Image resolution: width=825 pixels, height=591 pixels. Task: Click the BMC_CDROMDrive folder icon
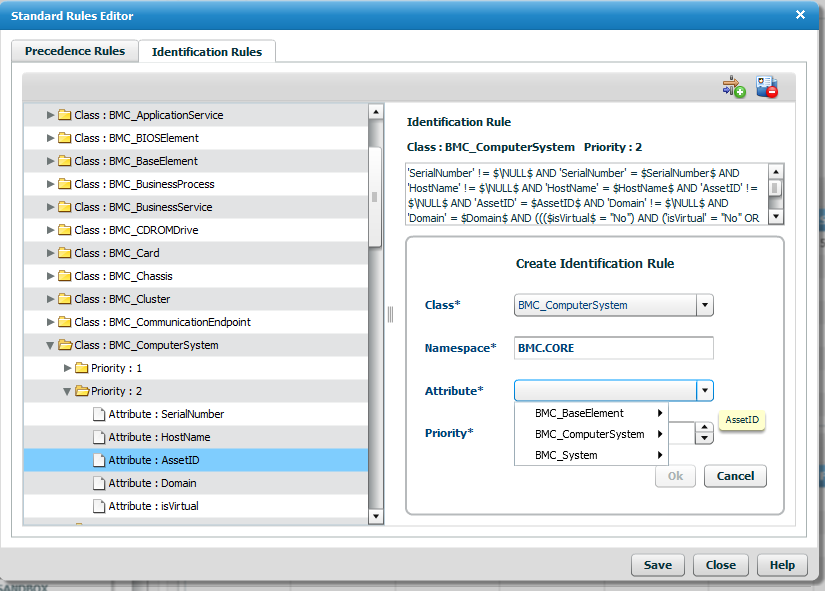click(x=65, y=230)
